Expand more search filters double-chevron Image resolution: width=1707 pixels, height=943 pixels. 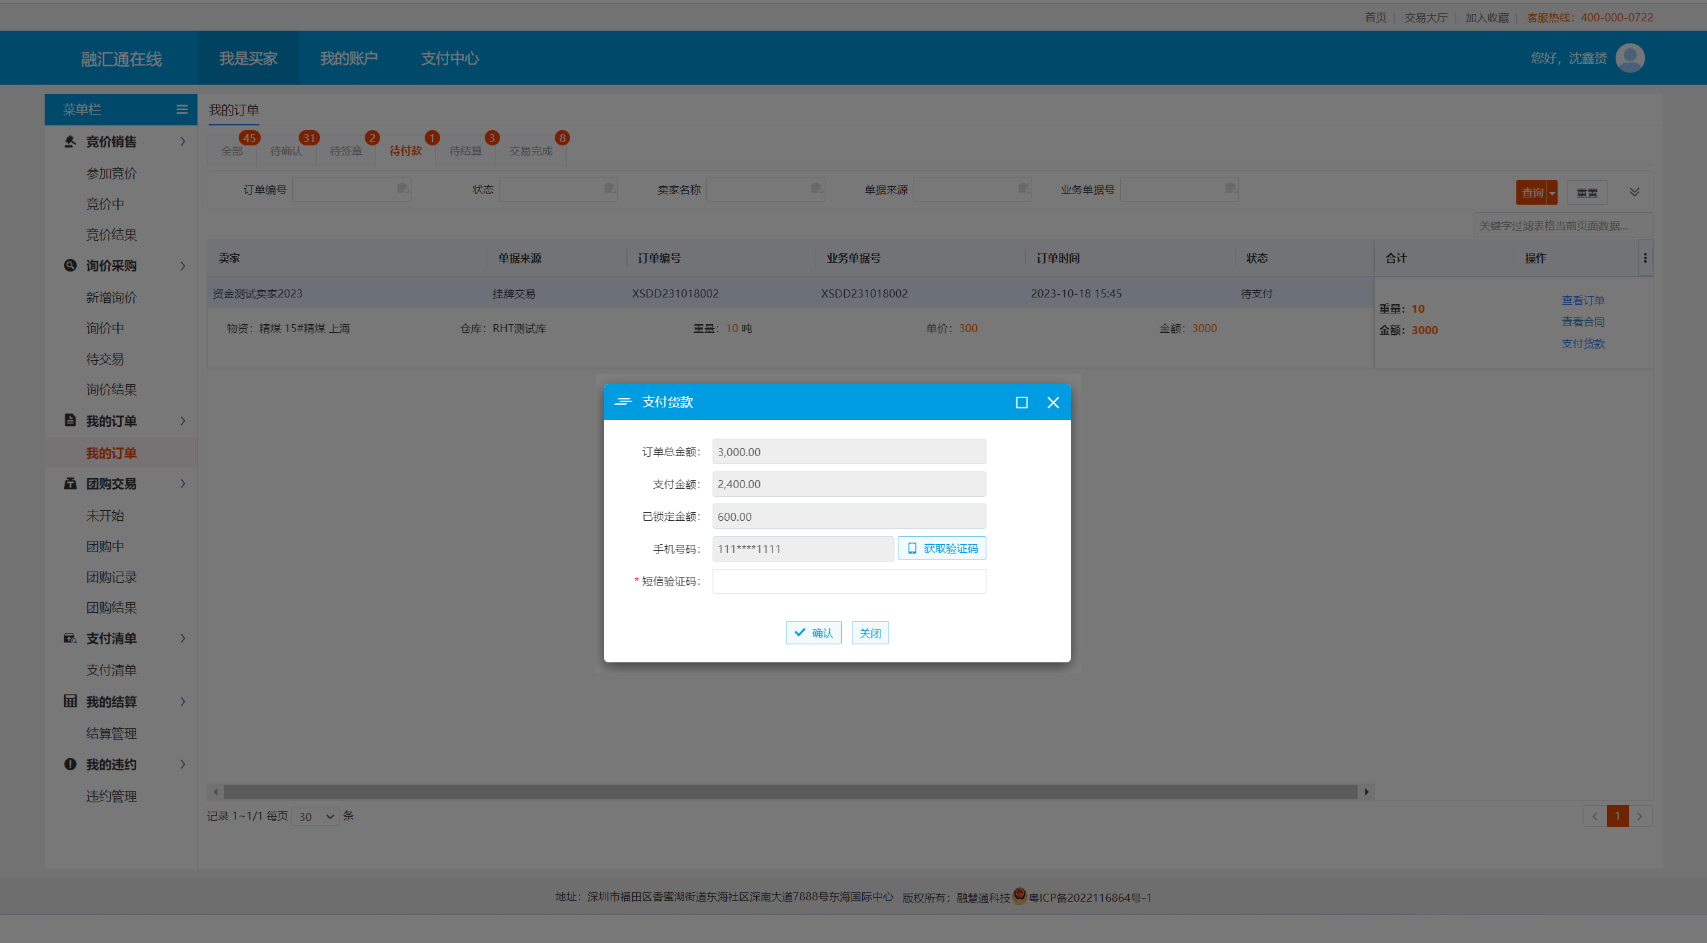click(x=1634, y=192)
